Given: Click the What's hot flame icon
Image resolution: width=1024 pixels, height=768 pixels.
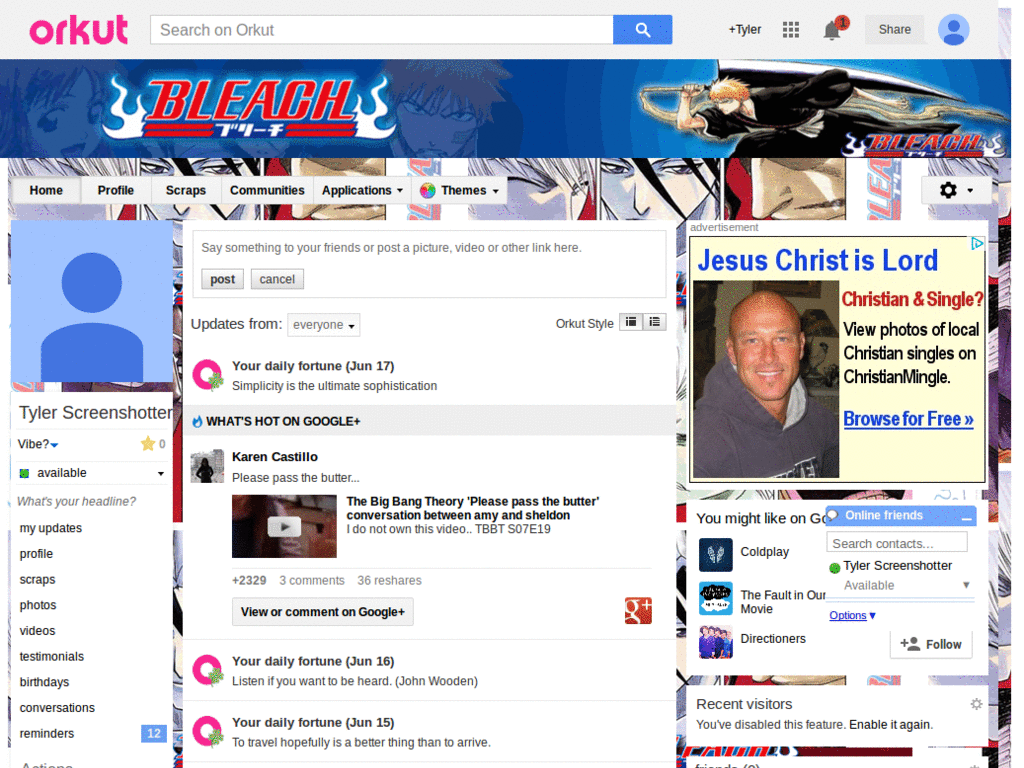Looking at the screenshot, I should pyautogui.click(x=197, y=421).
